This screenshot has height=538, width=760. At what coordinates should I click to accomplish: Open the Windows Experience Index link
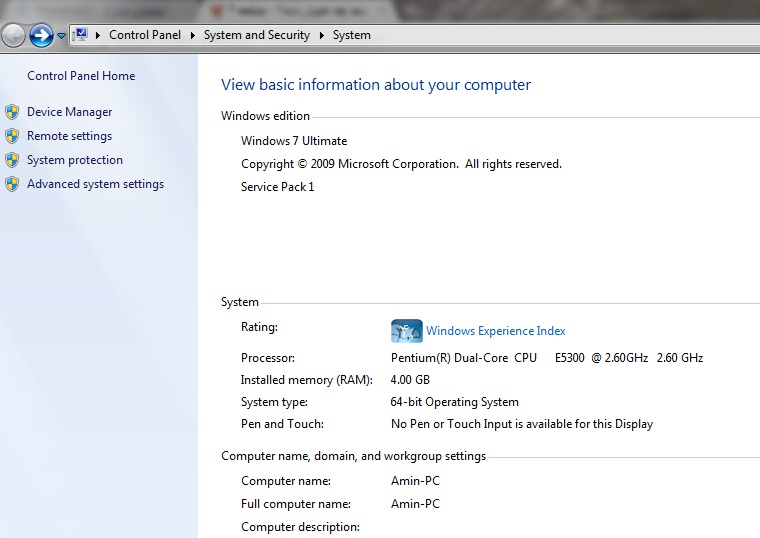tap(495, 331)
